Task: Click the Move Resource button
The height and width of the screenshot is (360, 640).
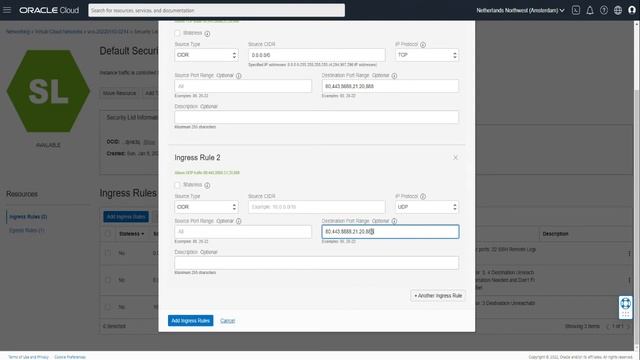Action: pos(119,93)
